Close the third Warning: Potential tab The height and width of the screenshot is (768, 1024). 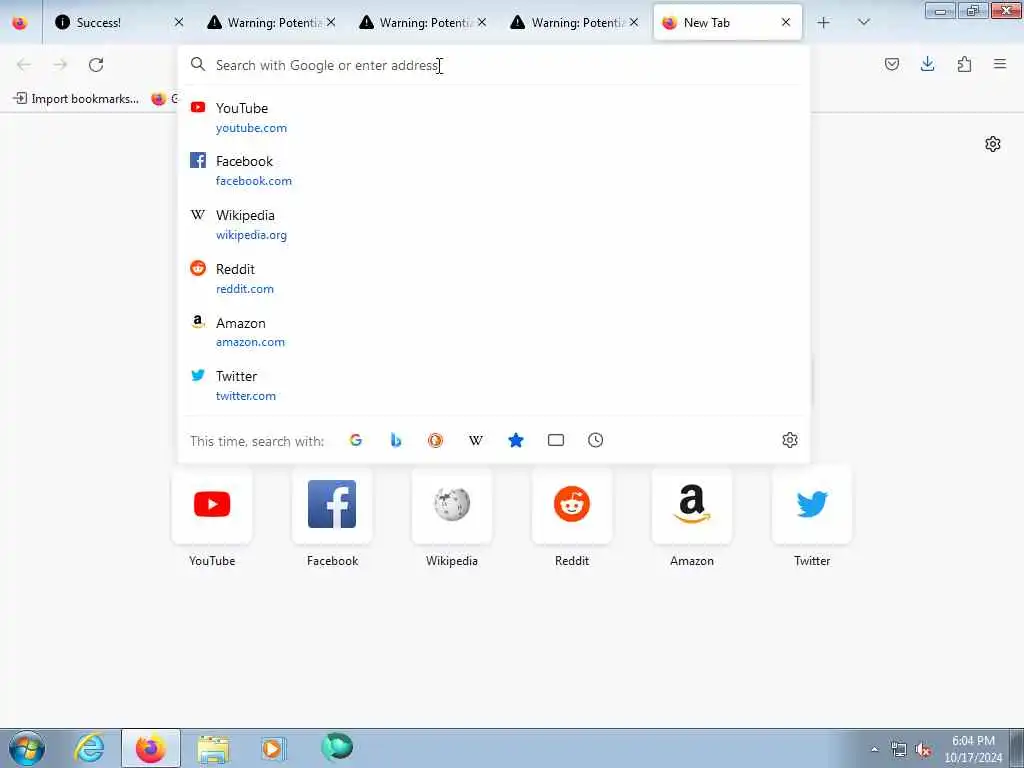(x=633, y=22)
